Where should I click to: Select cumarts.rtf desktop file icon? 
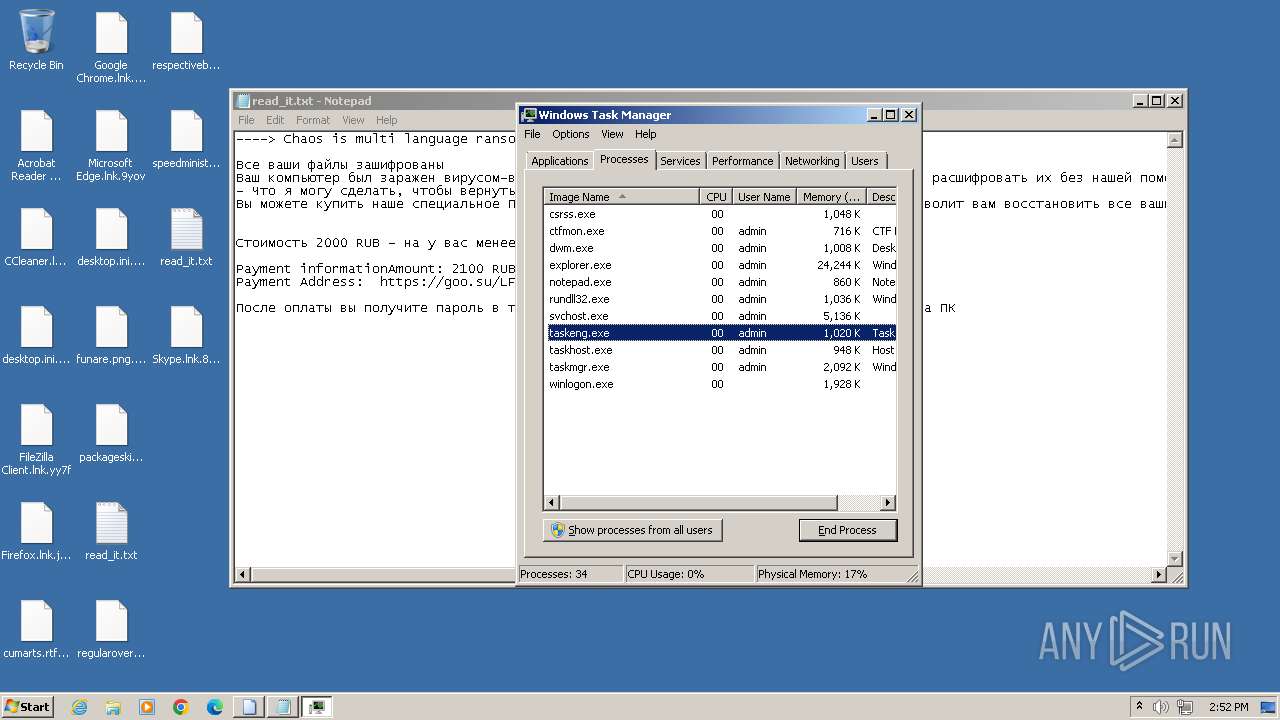point(36,629)
